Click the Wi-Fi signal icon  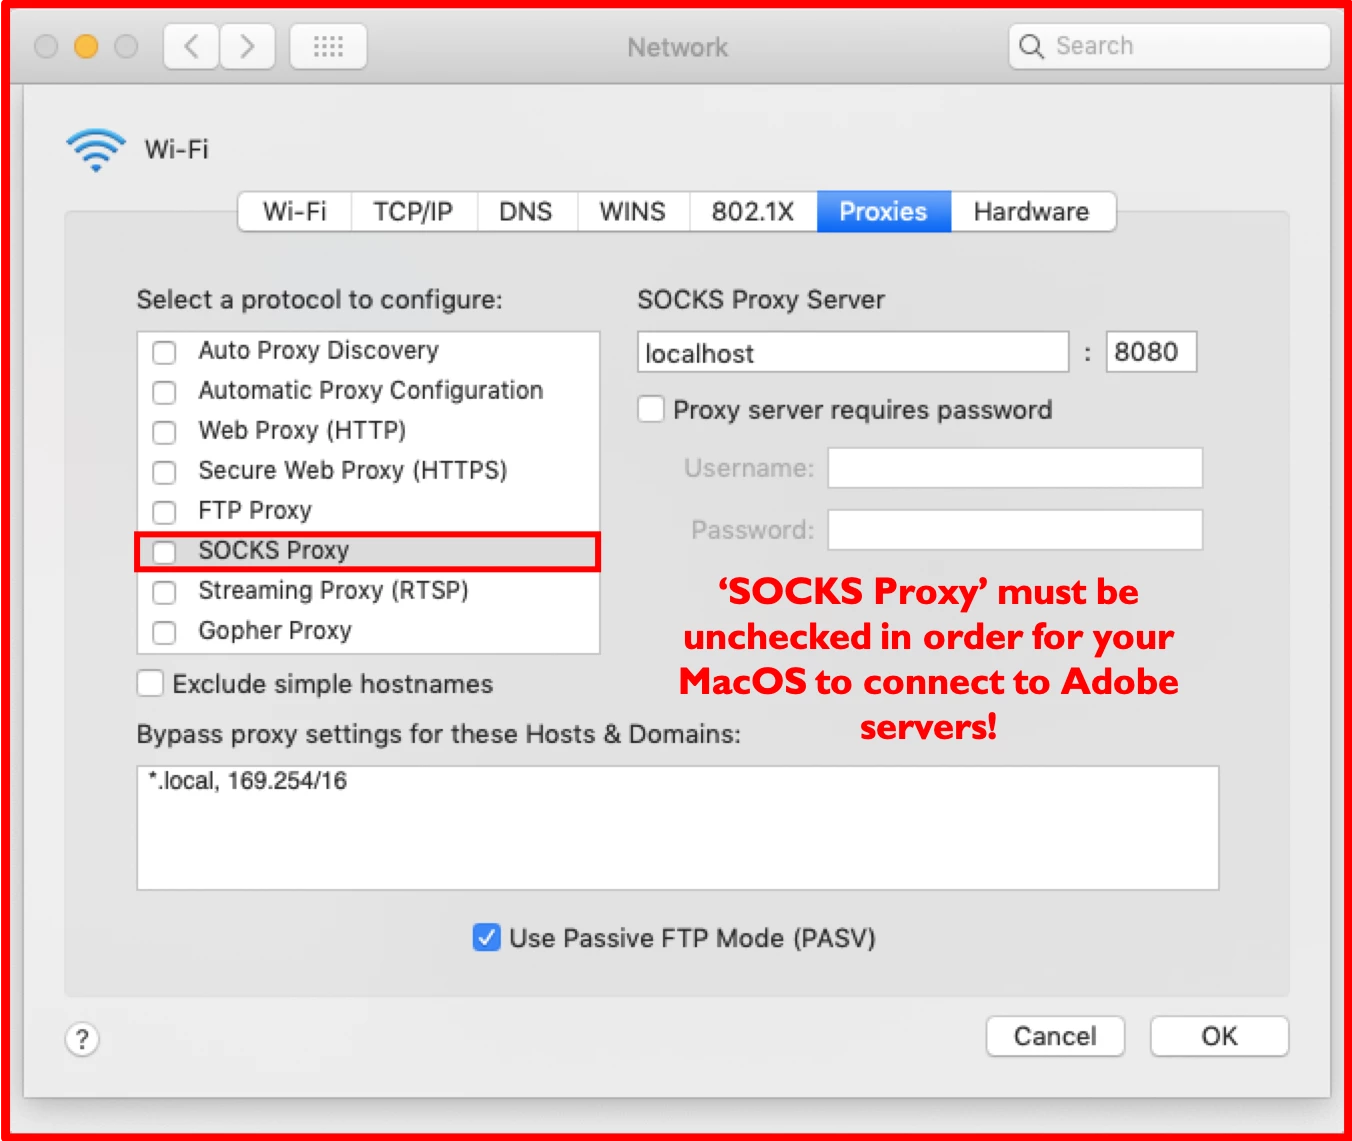pos(96,150)
